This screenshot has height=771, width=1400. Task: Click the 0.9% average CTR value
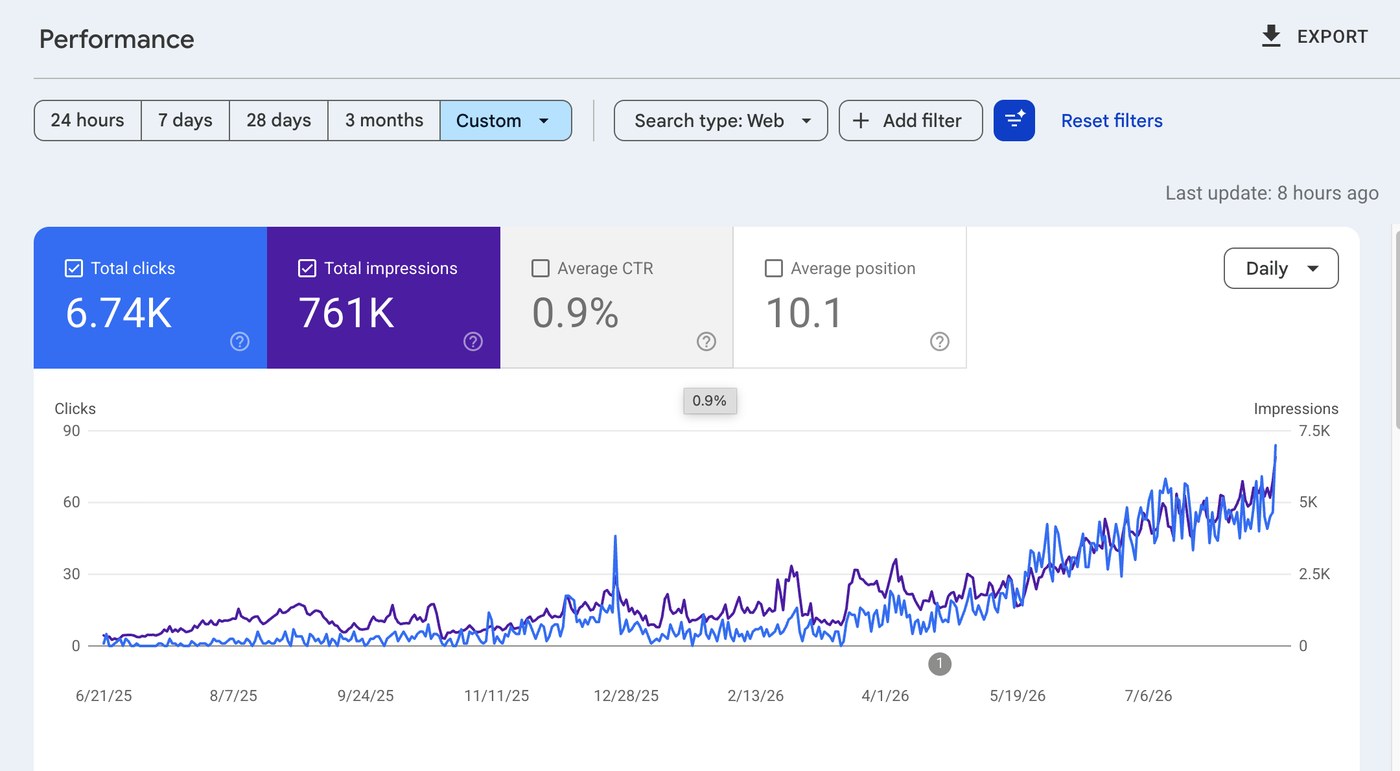click(575, 313)
